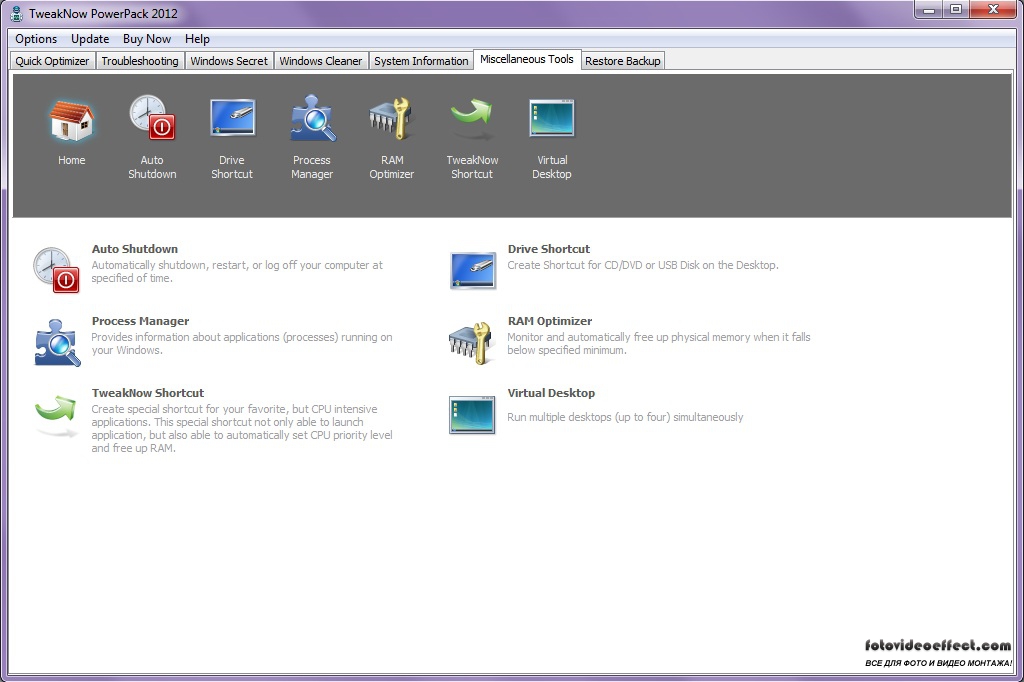Launch Process Manager puzzle icon in toolbar

click(313, 118)
